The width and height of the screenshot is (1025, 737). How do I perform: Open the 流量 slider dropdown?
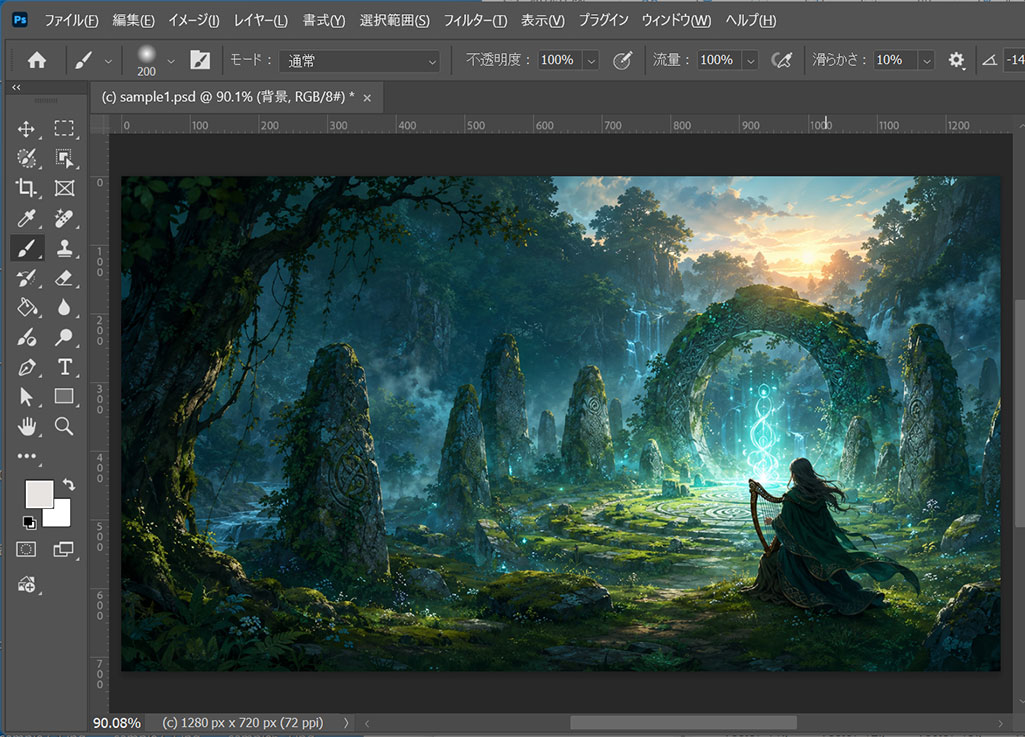click(750, 61)
